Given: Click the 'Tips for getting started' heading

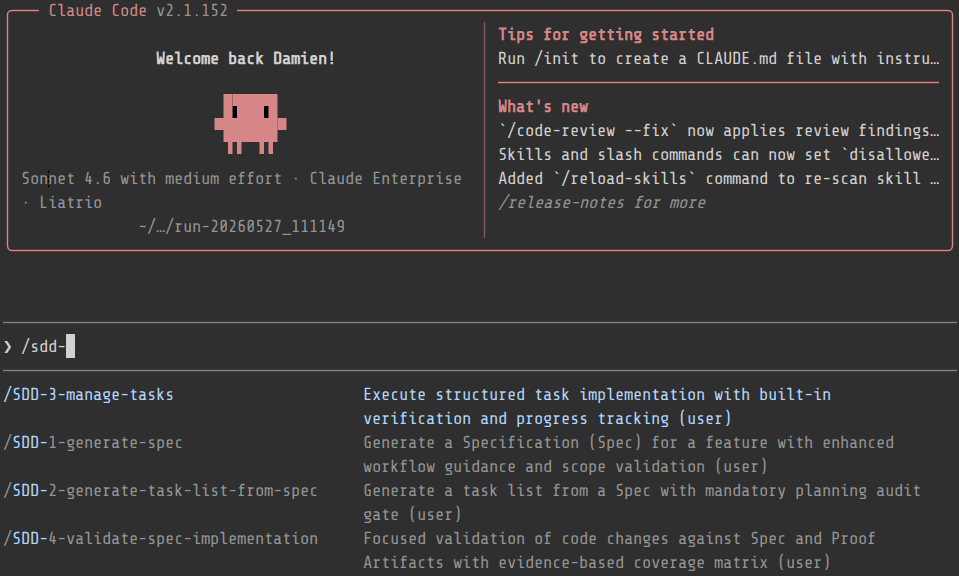Looking at the screenshot, I should (x=606, y=35).
